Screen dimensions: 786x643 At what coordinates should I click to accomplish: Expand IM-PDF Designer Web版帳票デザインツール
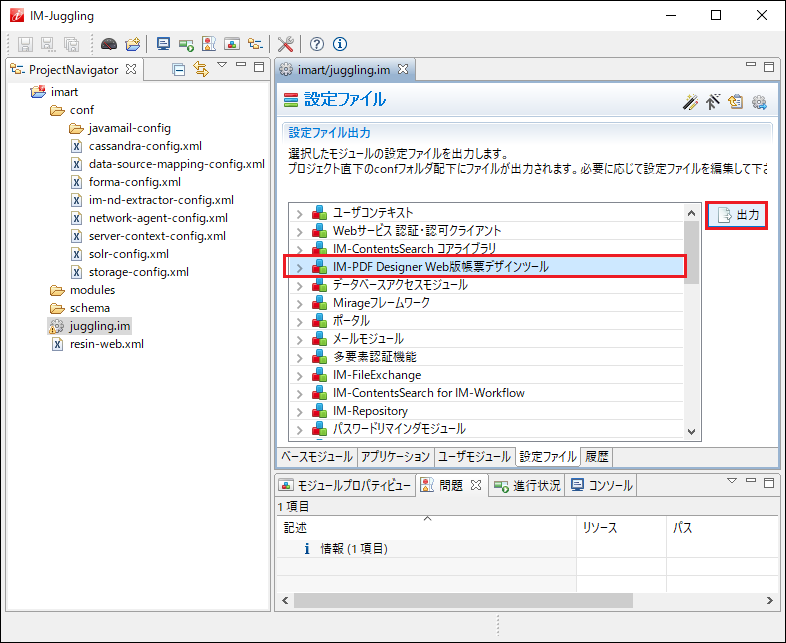click(x=300, y=268)
